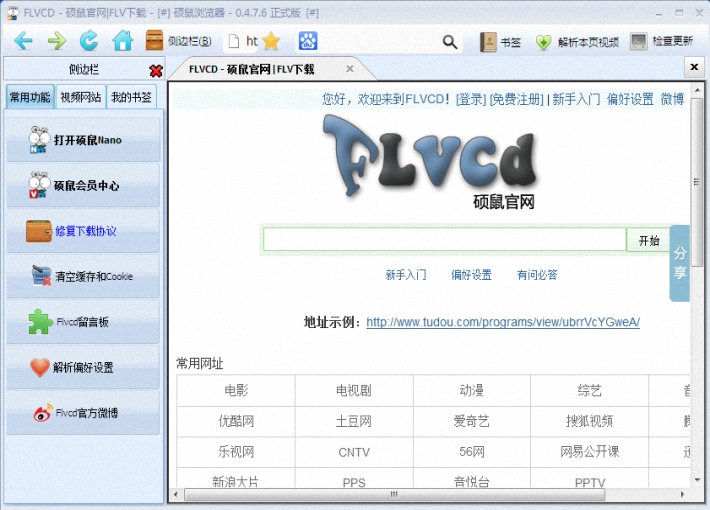Screen dimensions: 710x510
Task: Open 硕鼠会员中心 member center
Action: click(x=83, y=185)
